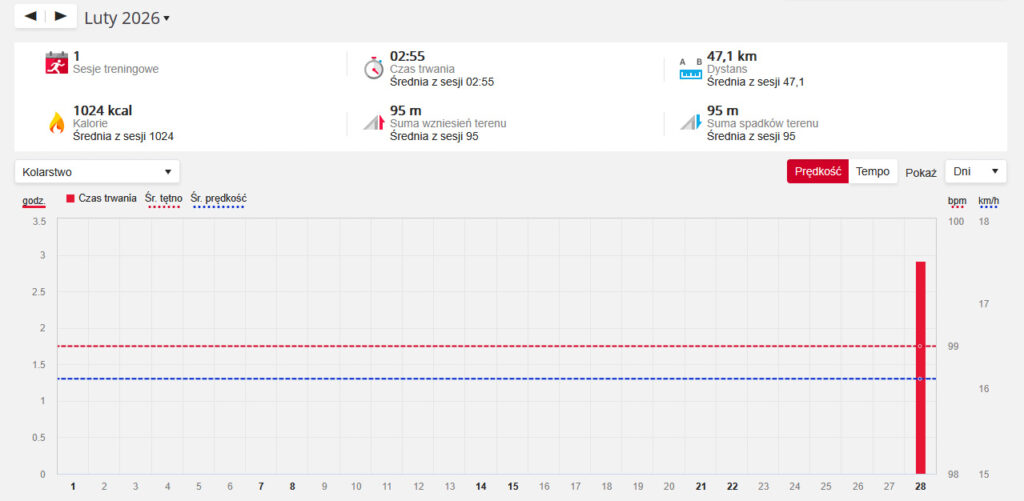Click the calories flame icon
1024x501 pixels.
point(56,122)
